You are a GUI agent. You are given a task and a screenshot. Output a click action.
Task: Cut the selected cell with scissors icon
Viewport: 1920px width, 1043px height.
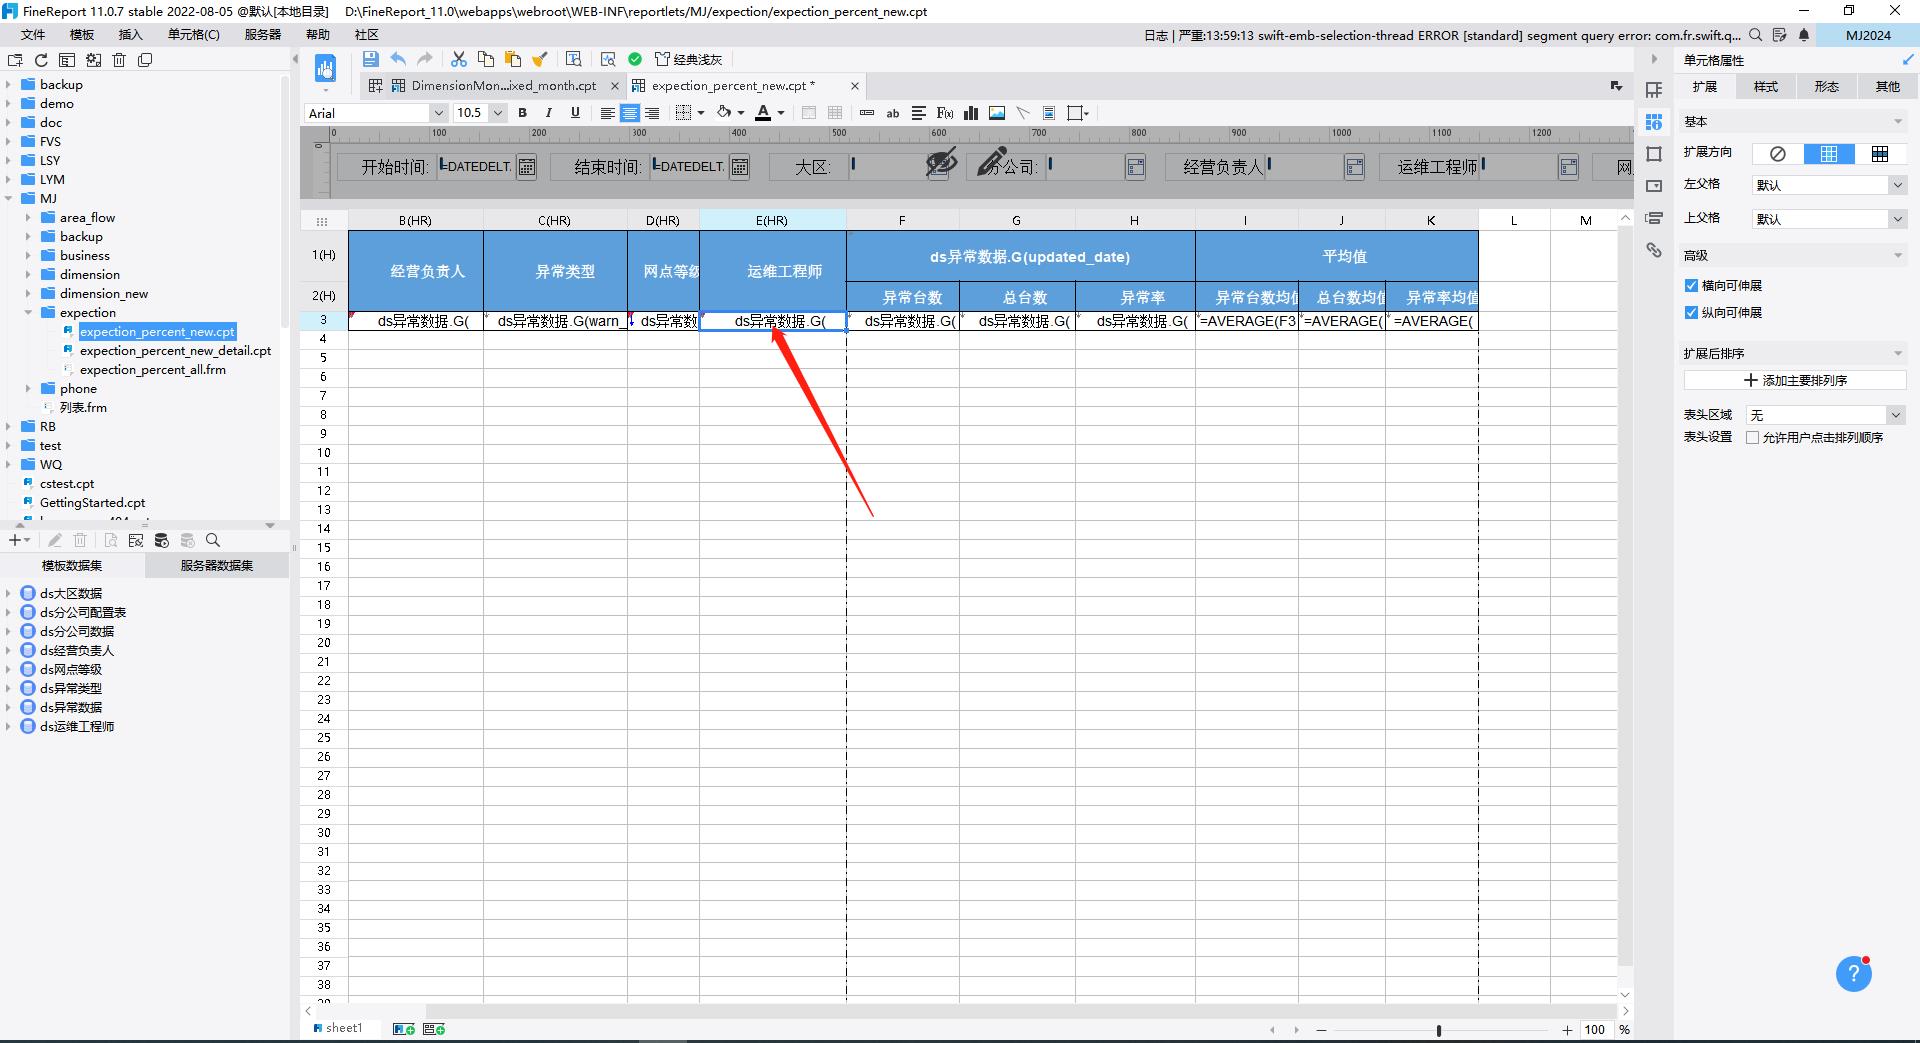point(459,59)
